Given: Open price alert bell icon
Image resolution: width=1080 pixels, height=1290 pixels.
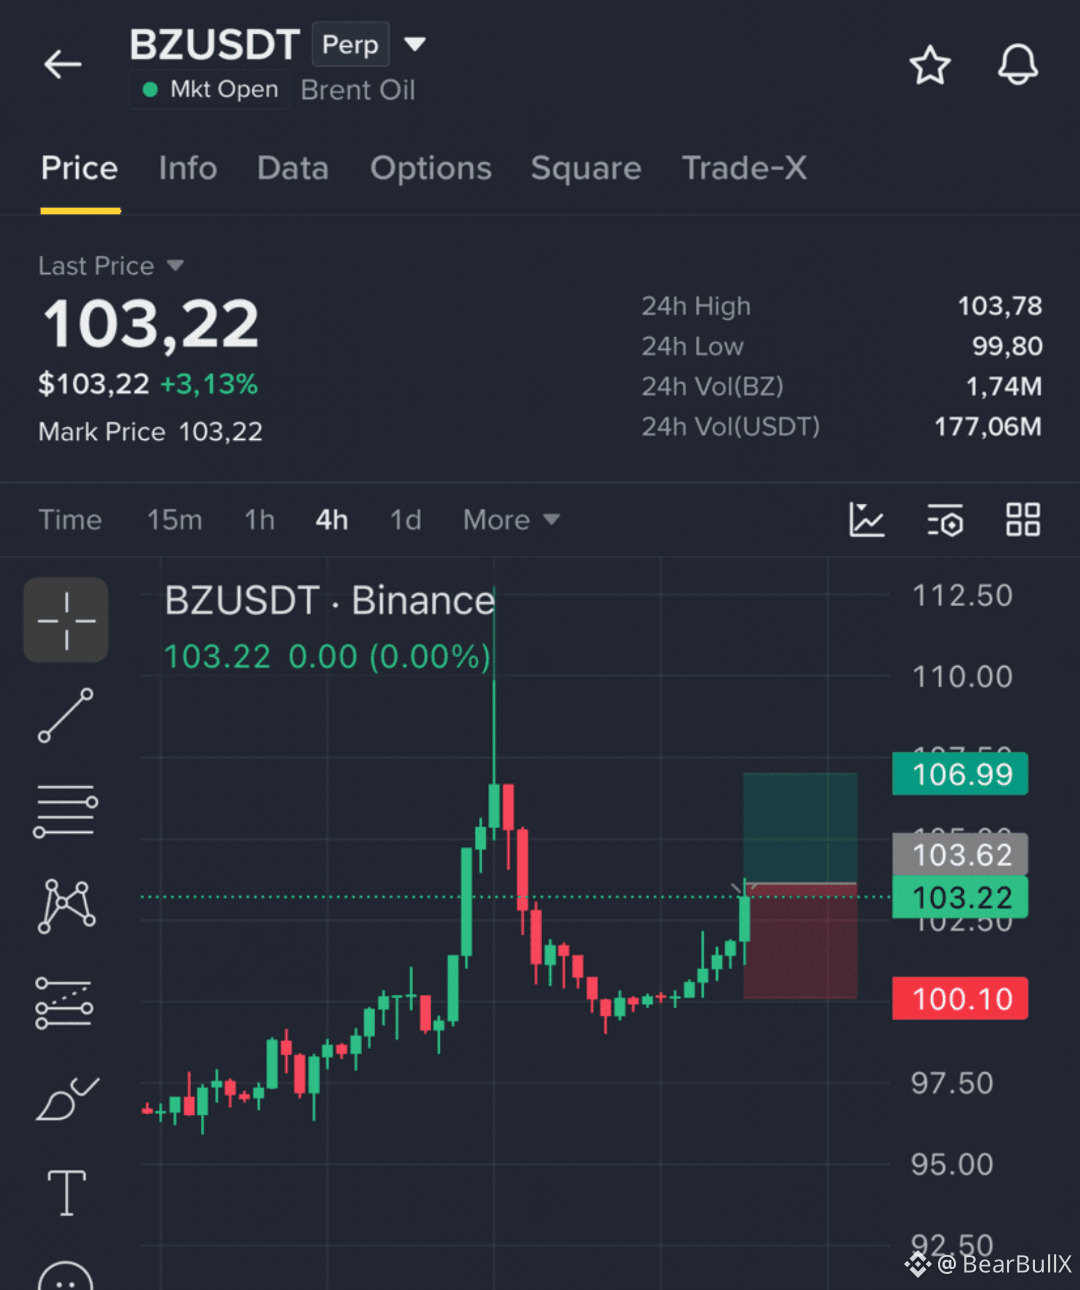Looking at the screenshot, I should tap(1018, 65).
